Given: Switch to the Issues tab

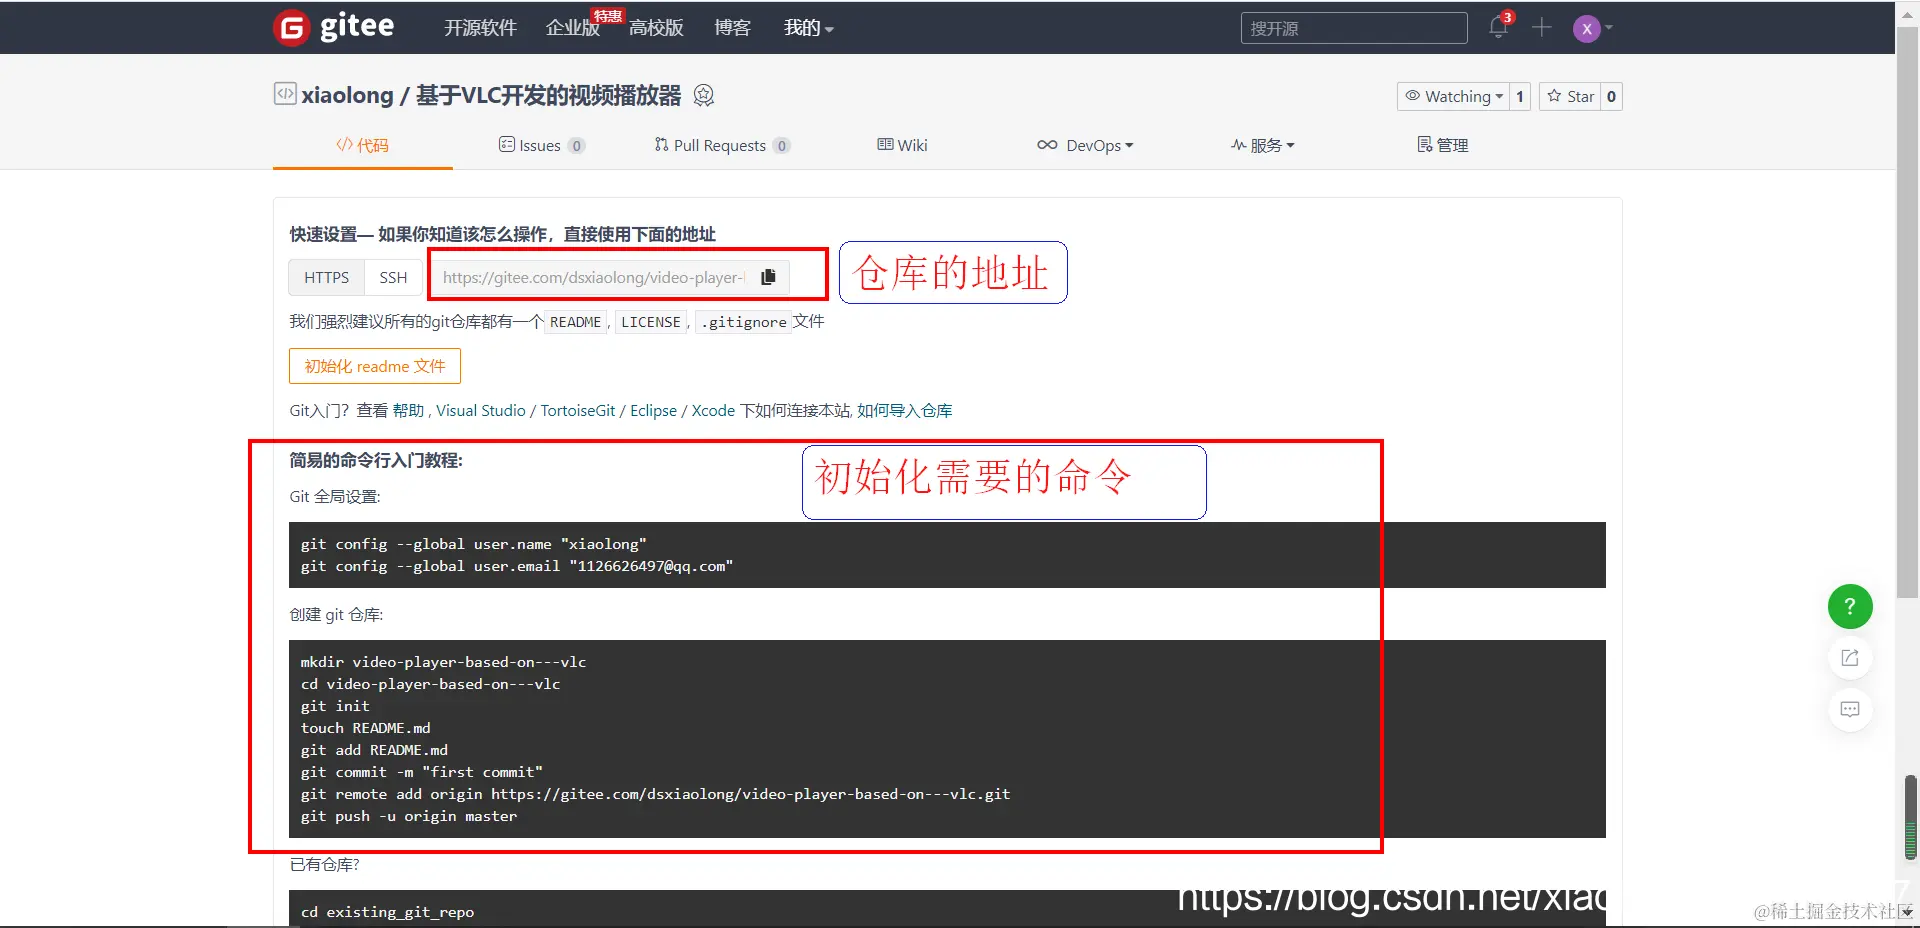Looking at the screenshot, I should point(541,145).
